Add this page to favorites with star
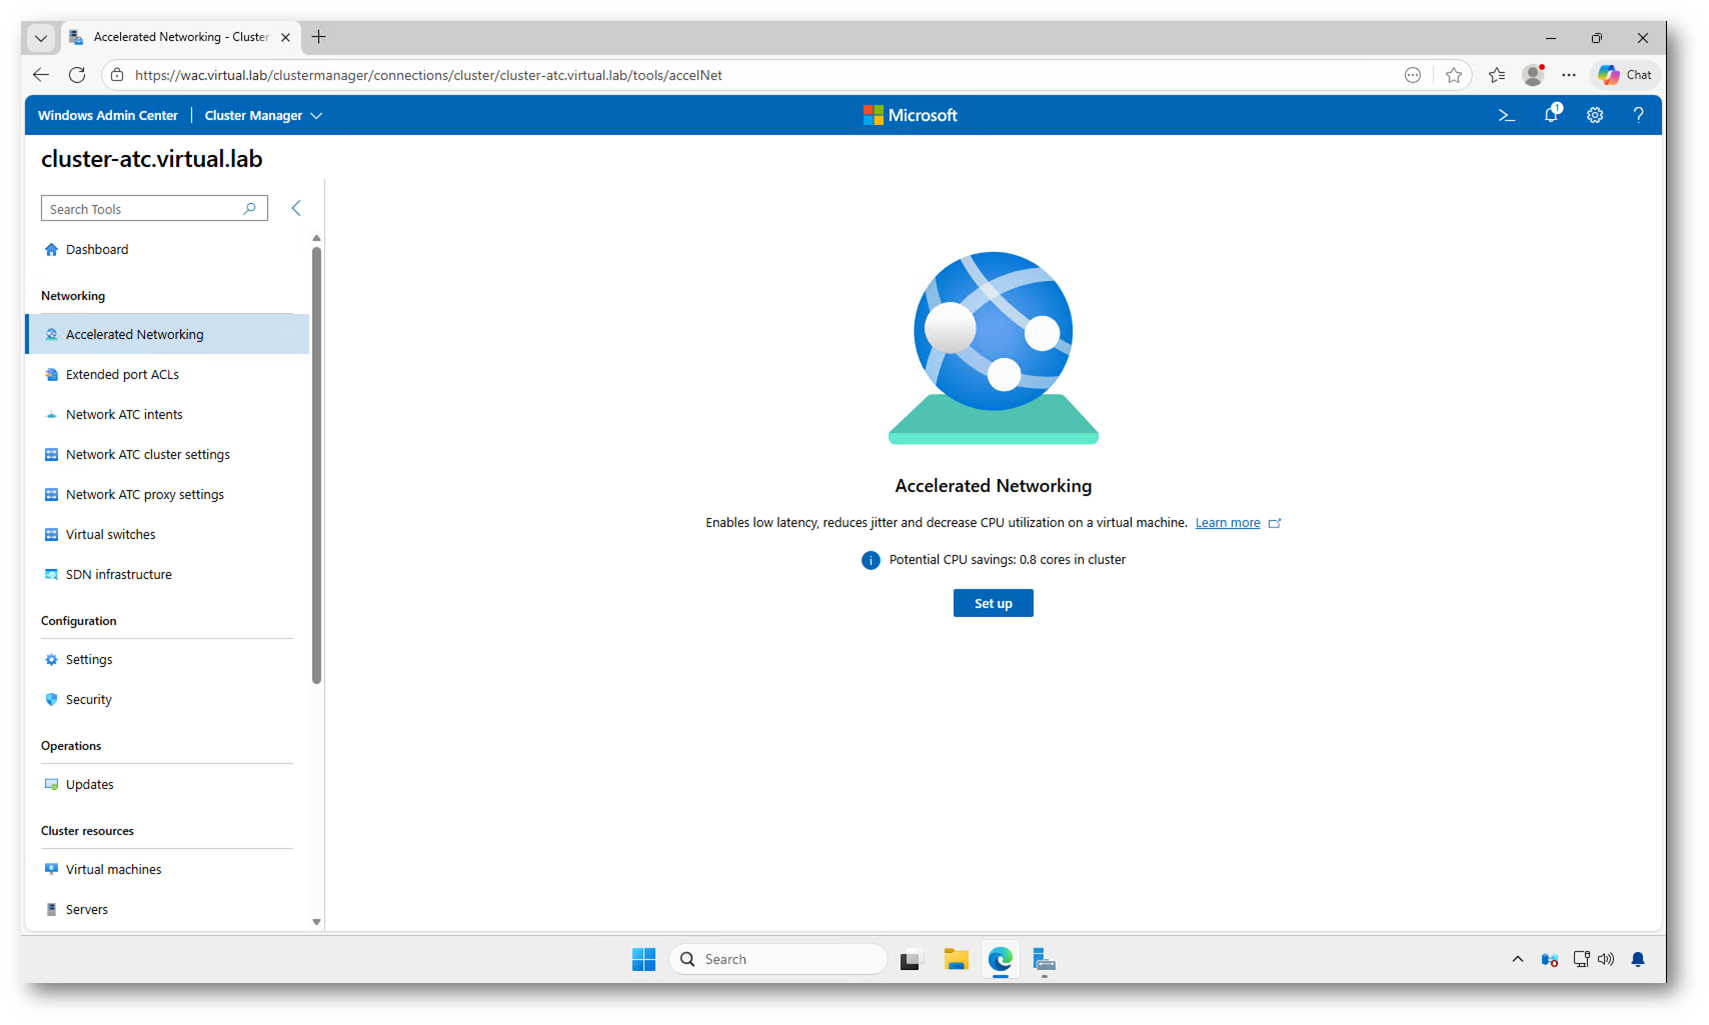The image size is (1709, 1025). coord(1453,75)
